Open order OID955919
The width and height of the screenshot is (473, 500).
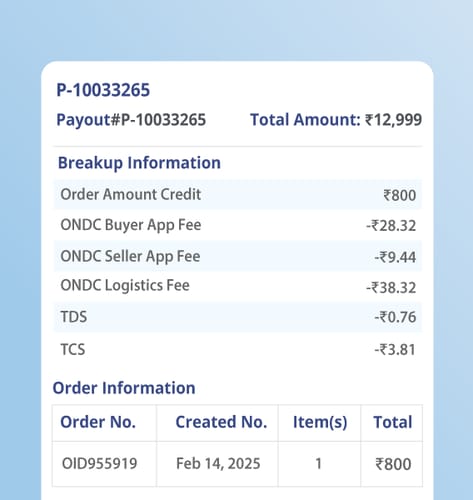(x=100, y=464)
